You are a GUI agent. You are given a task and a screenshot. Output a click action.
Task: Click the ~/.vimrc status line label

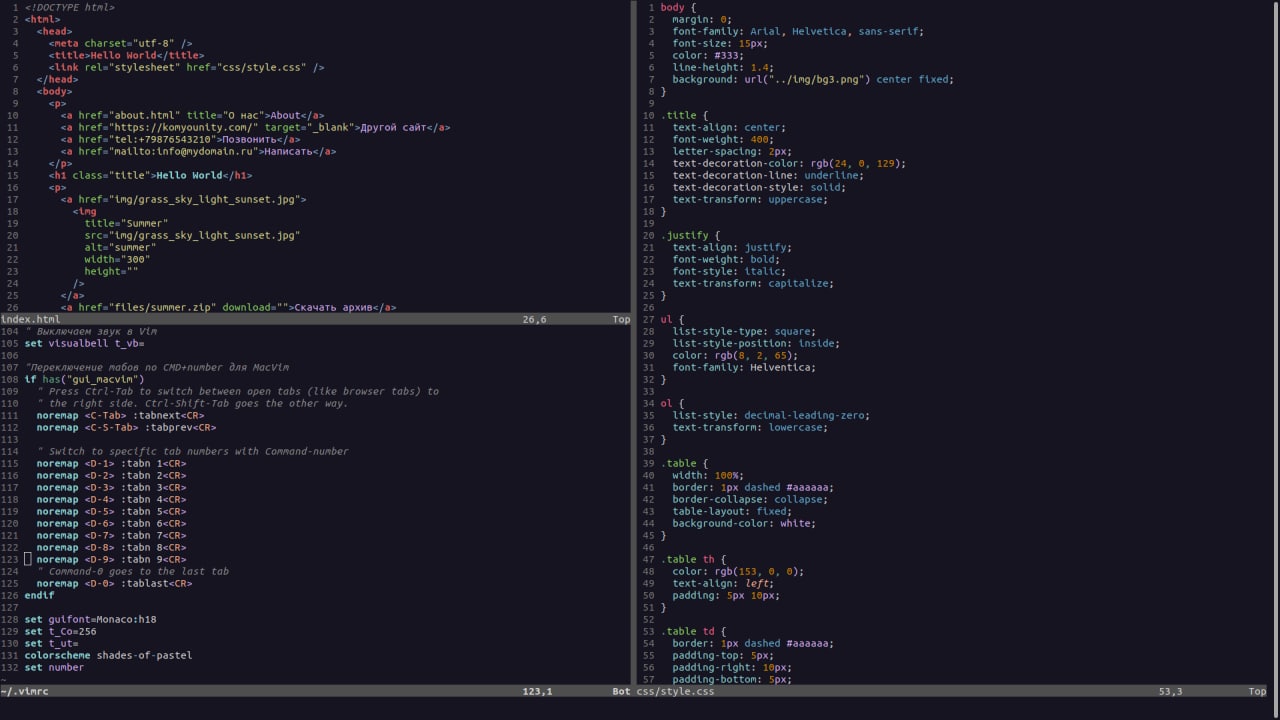tap(24, 691)
